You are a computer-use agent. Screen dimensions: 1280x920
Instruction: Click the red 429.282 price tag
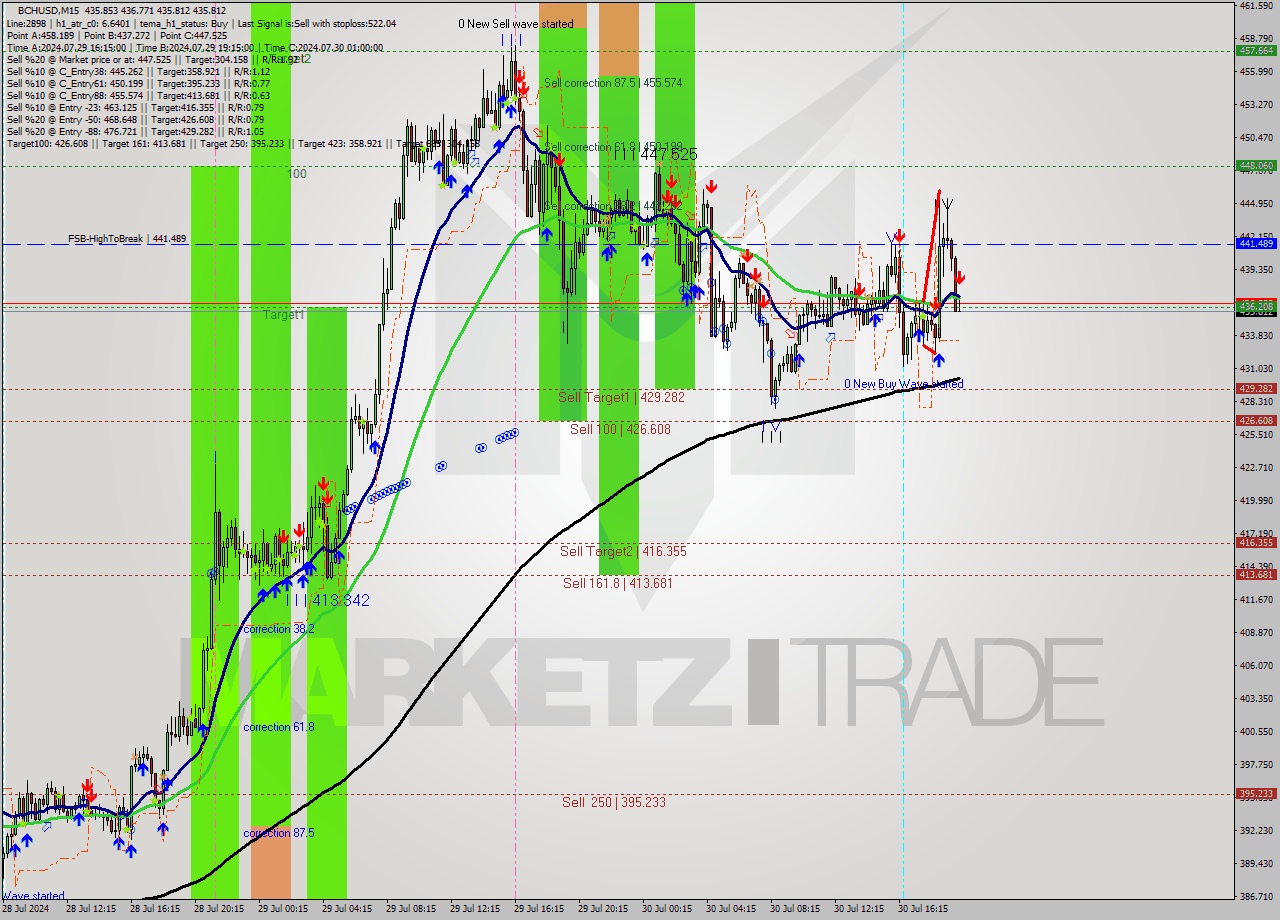[1256, 388]
